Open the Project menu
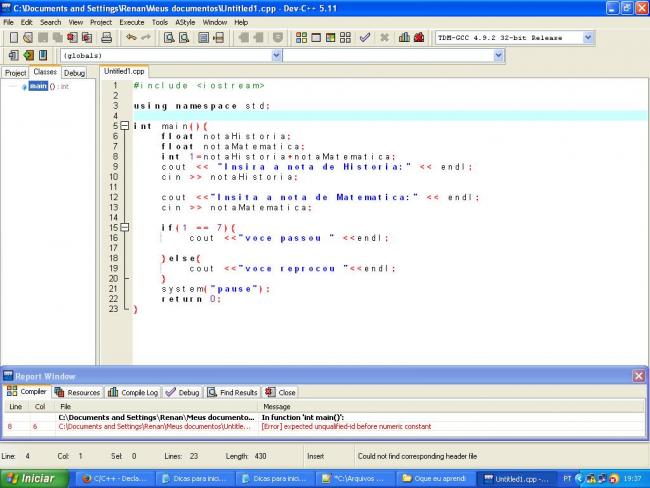The height and width of the screenshot is (488, 650). coord(101,22)
